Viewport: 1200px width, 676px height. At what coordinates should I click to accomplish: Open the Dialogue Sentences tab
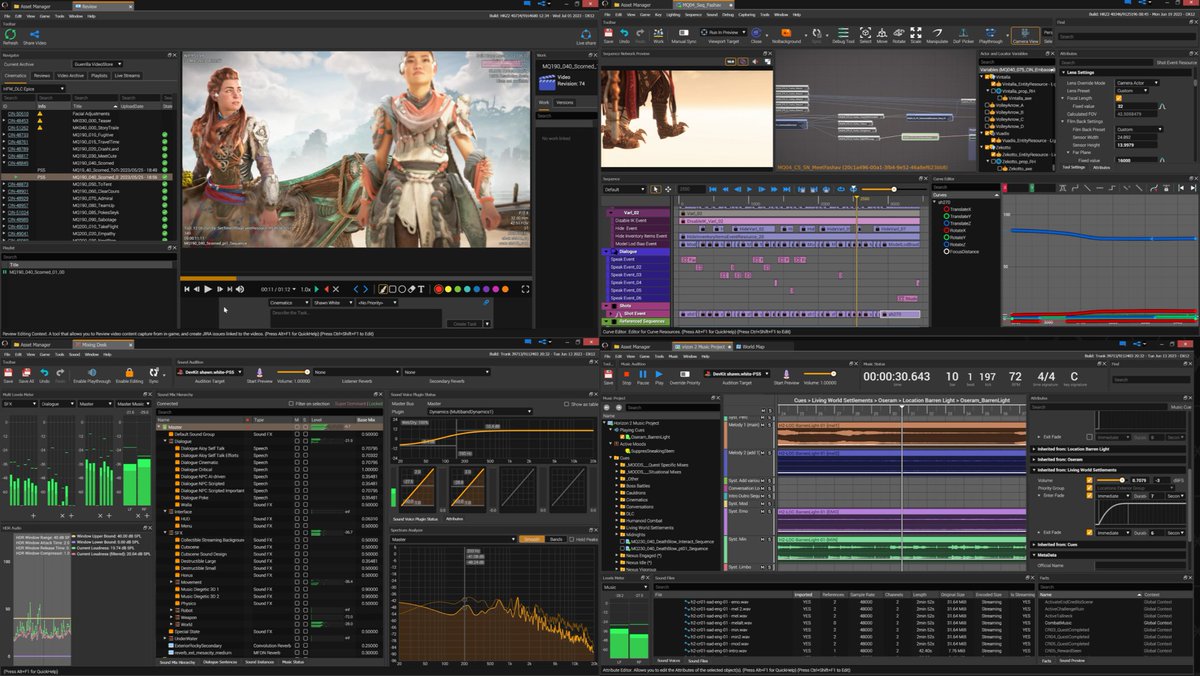(220, 662)
